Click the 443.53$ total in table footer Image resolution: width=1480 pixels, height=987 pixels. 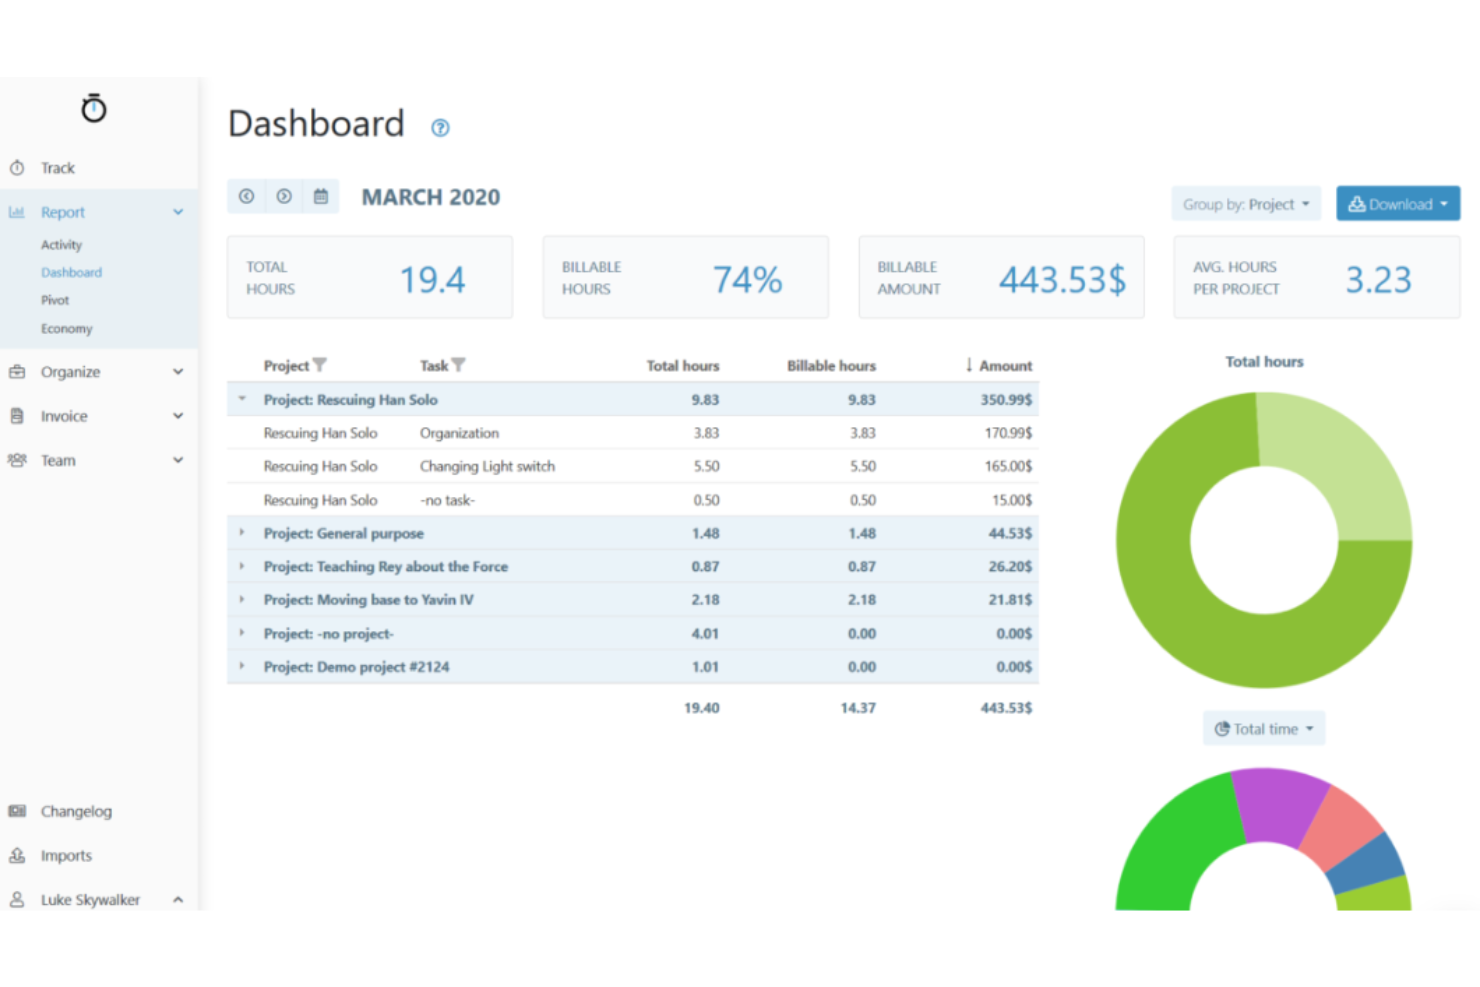coord(1006,708)
